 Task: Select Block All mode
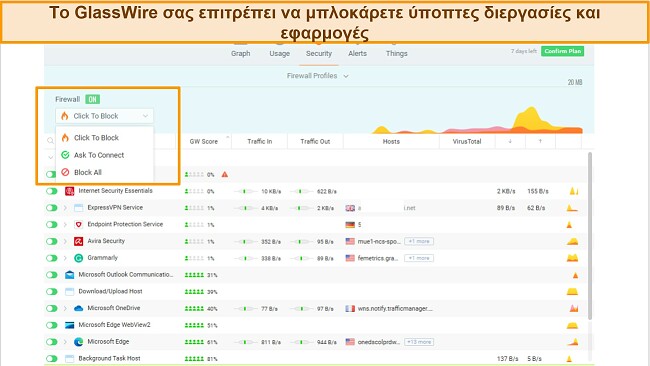87,172
